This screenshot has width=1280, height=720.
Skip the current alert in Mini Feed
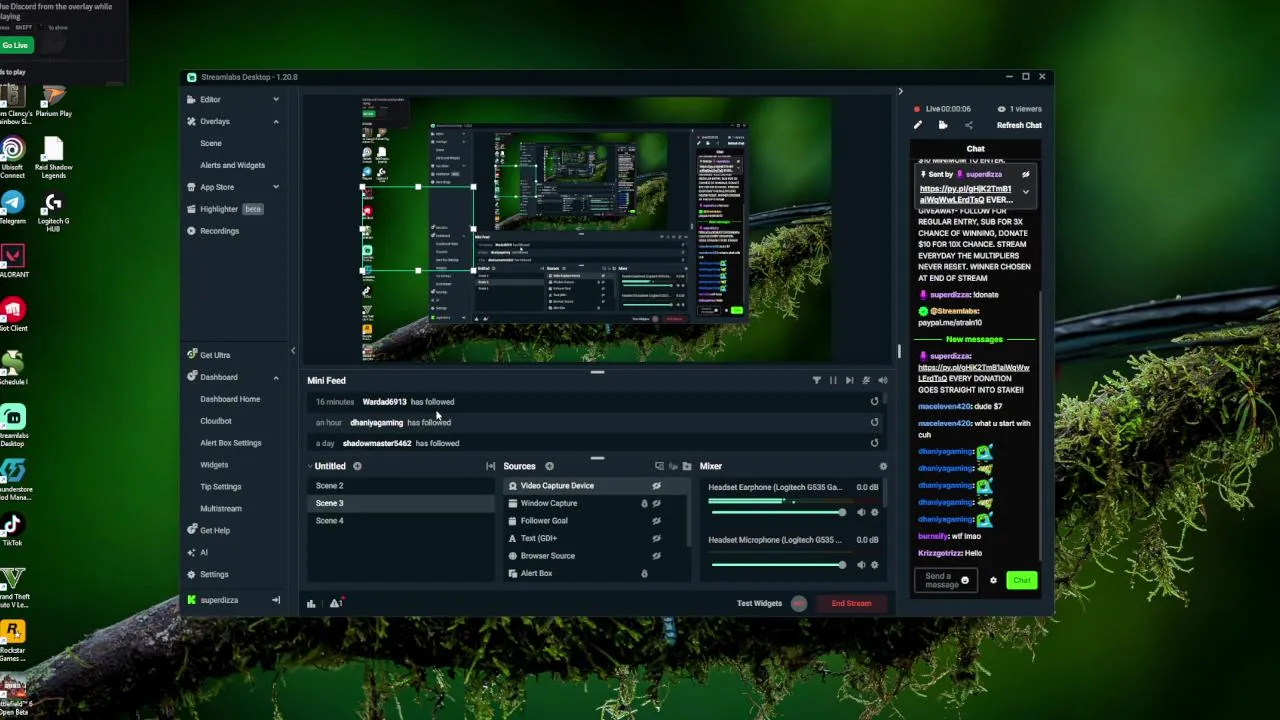849,380
